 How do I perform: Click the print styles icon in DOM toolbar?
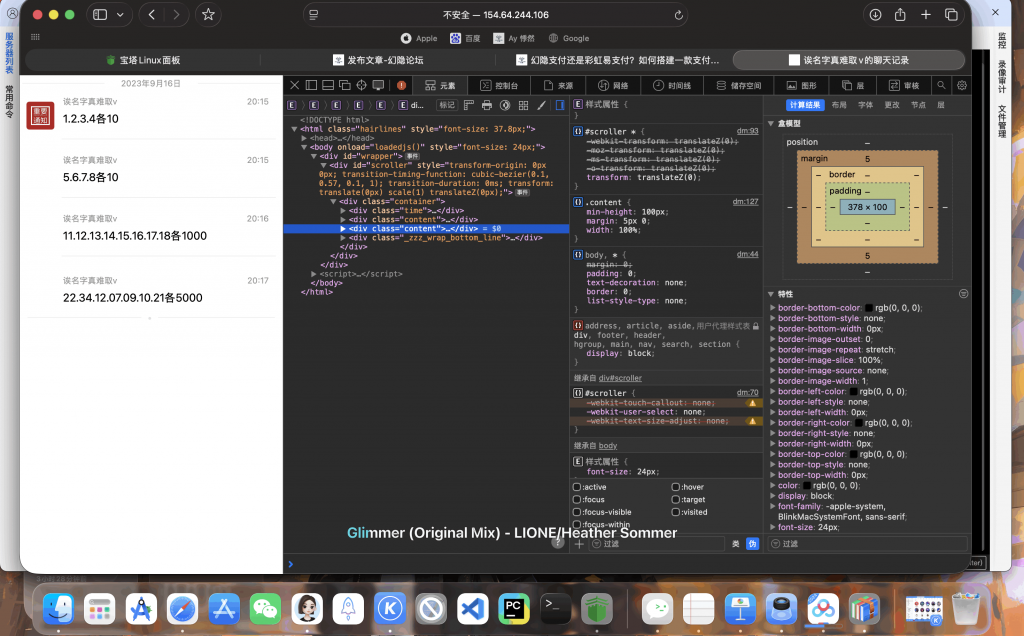point(487,105)
